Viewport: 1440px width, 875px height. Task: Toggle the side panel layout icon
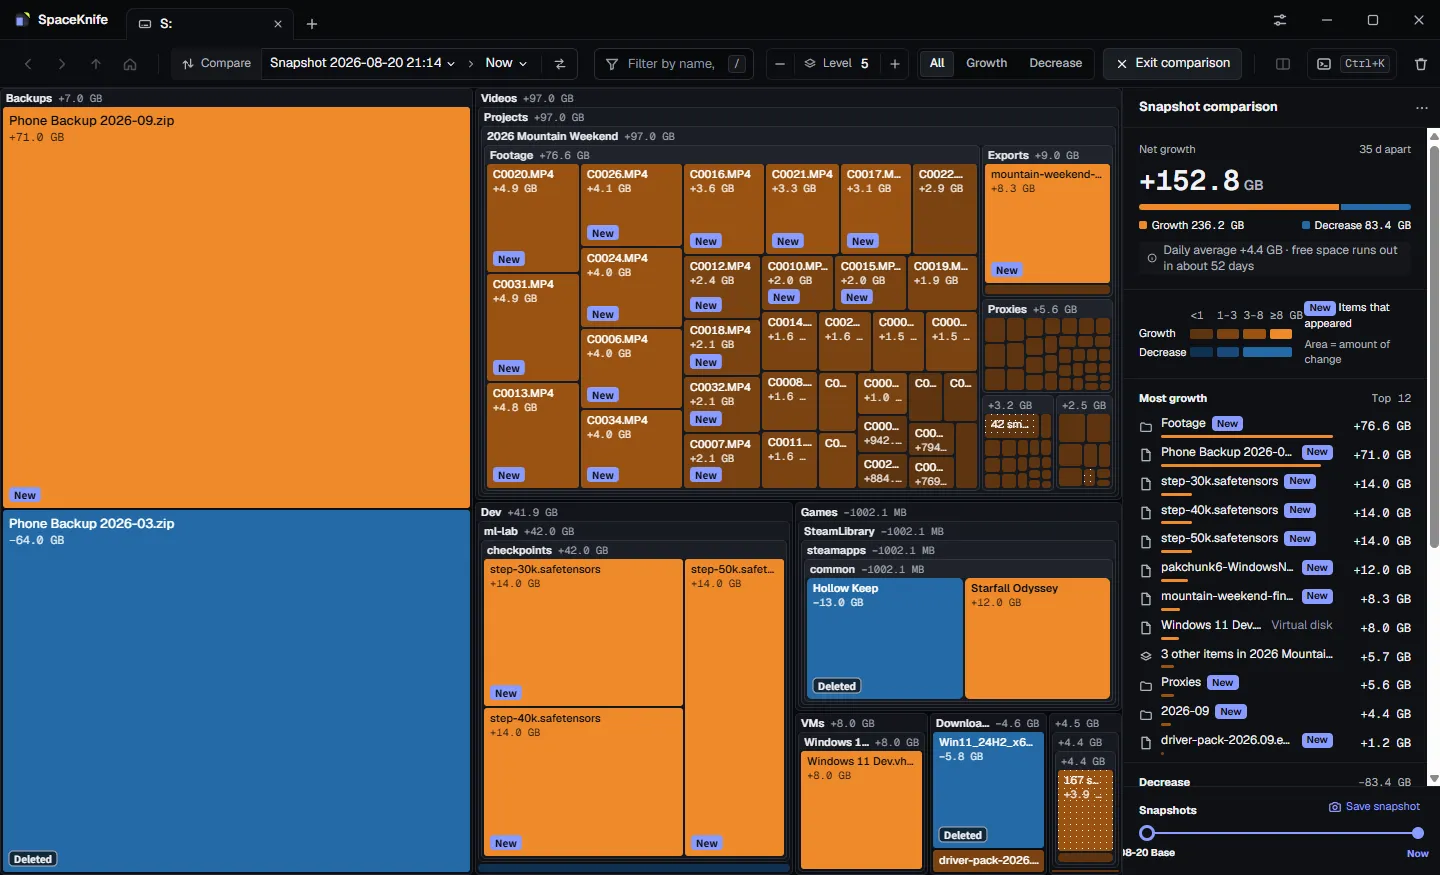(x=1283, y=64)
